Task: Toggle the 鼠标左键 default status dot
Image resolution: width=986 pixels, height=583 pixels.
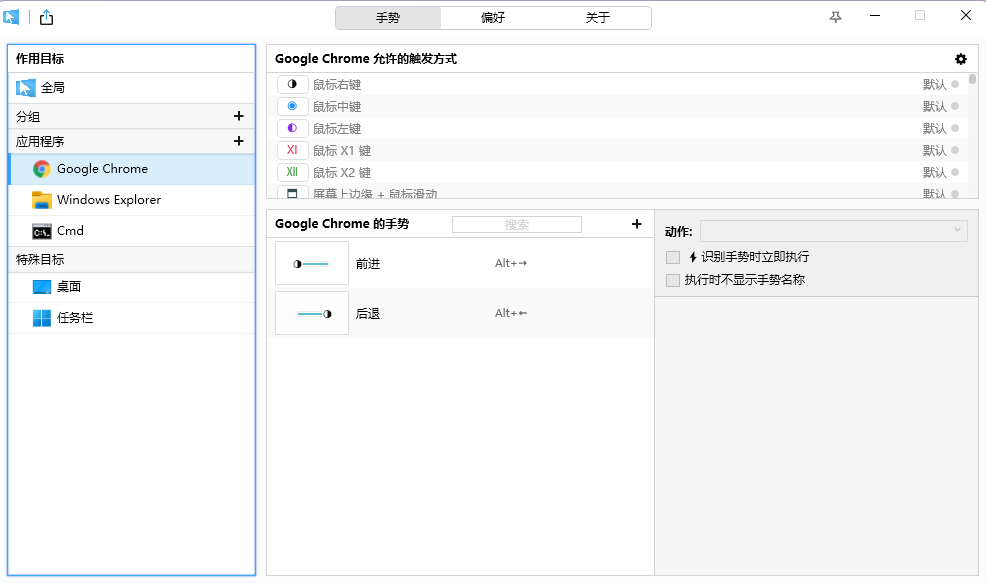Action: pyautogui.click(x=955, y=129)
